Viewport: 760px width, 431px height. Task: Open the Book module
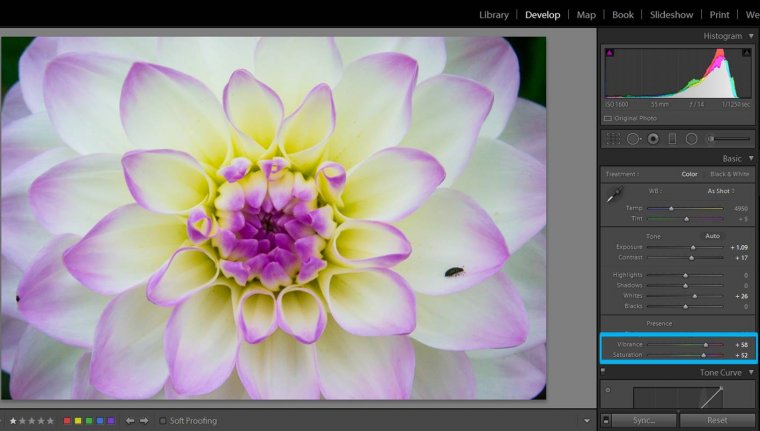click(623, 15)
